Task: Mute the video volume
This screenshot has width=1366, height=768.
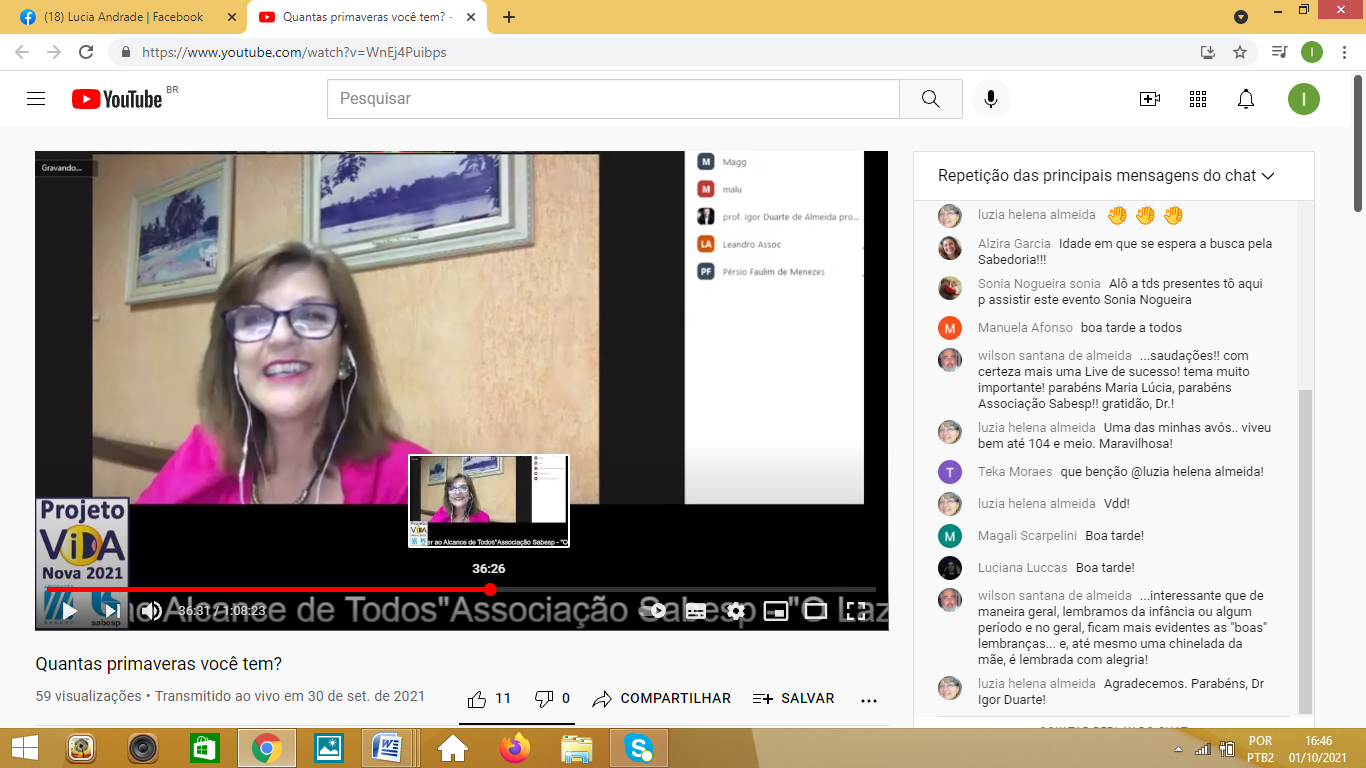Action: pos(151,610)
